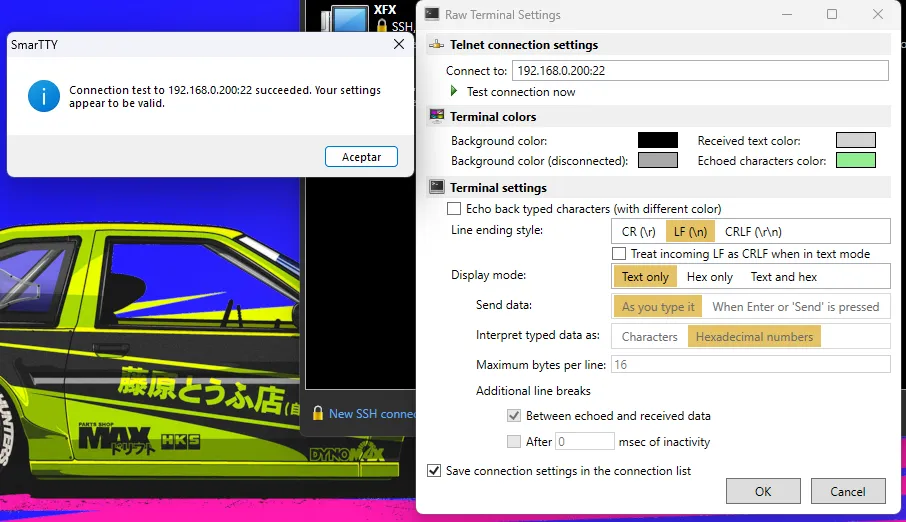Check Treat incoming LF as CRLF option
This screenshot has height=522, width=906.
point(619,254)
